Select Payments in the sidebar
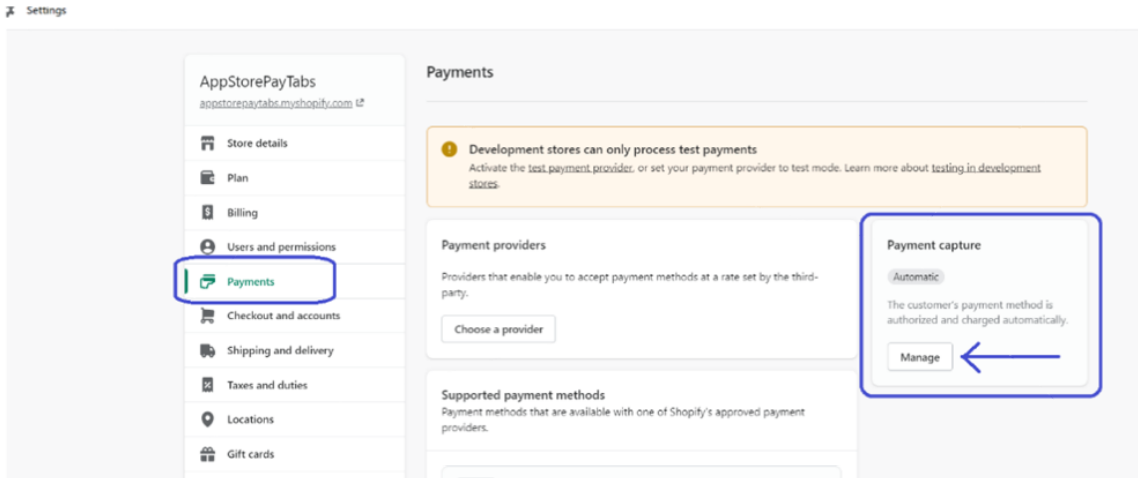 click(x=295, y=281)
